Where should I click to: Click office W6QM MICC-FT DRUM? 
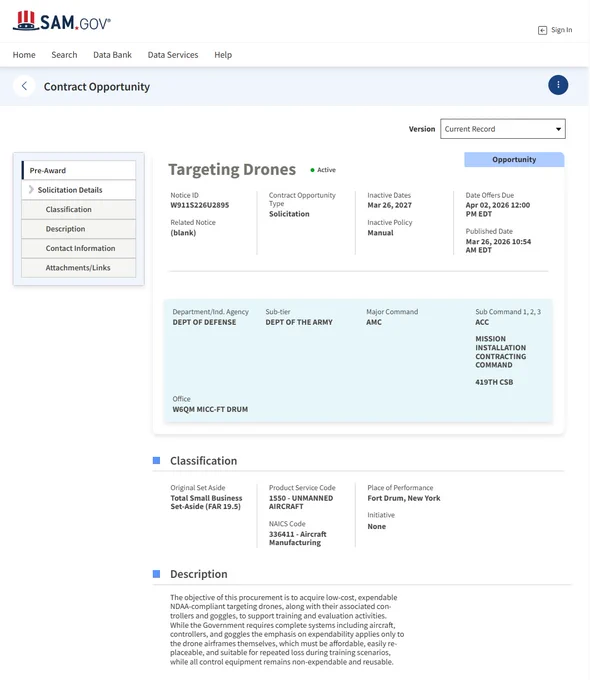pos(210,409)
